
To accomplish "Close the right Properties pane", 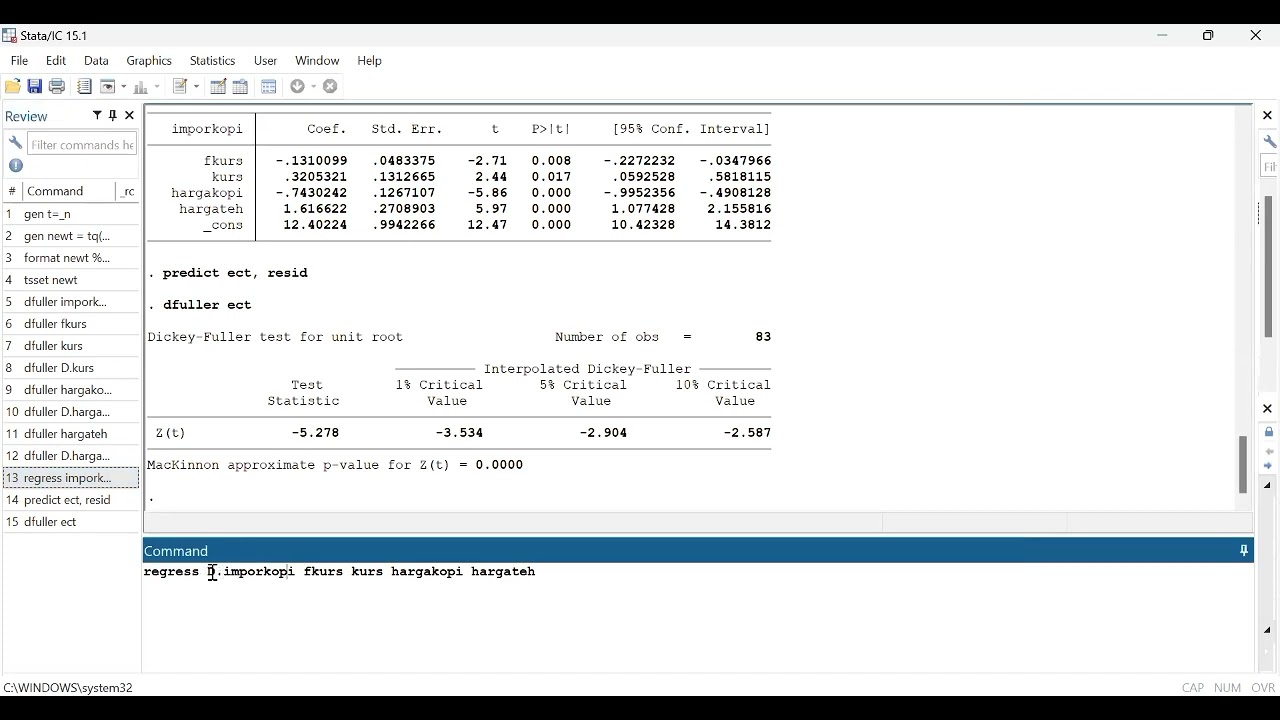I will click(x=1268, y=409).
